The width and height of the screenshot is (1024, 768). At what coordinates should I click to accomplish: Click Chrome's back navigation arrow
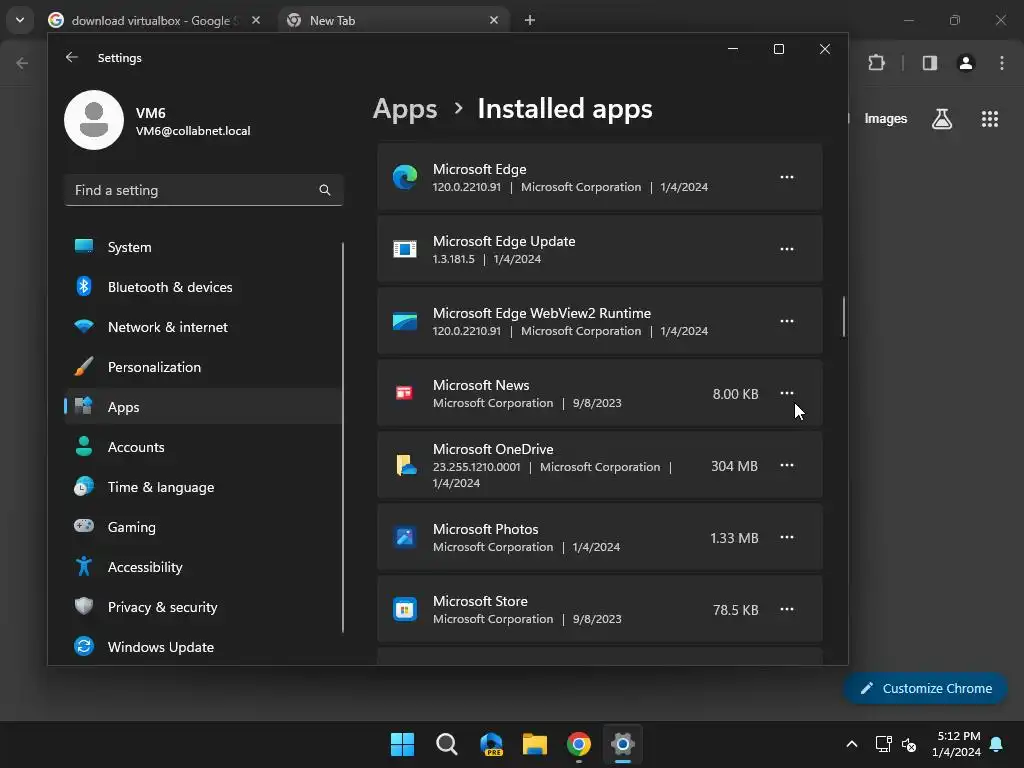(22, 63)
